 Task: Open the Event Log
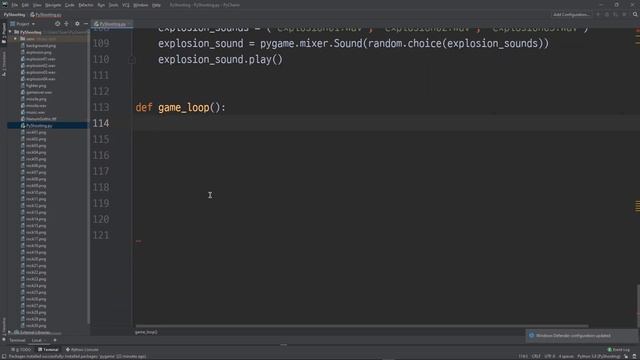click(619, 350)
